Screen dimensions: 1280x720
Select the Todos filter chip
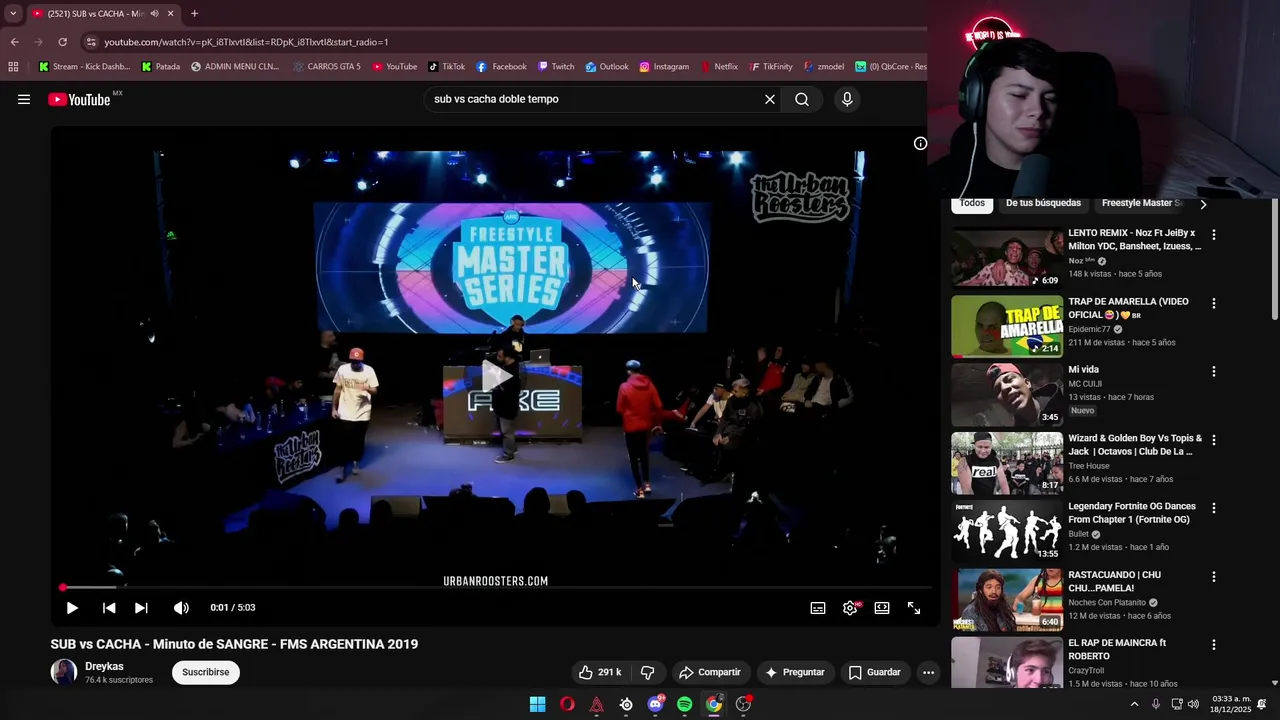972,203
